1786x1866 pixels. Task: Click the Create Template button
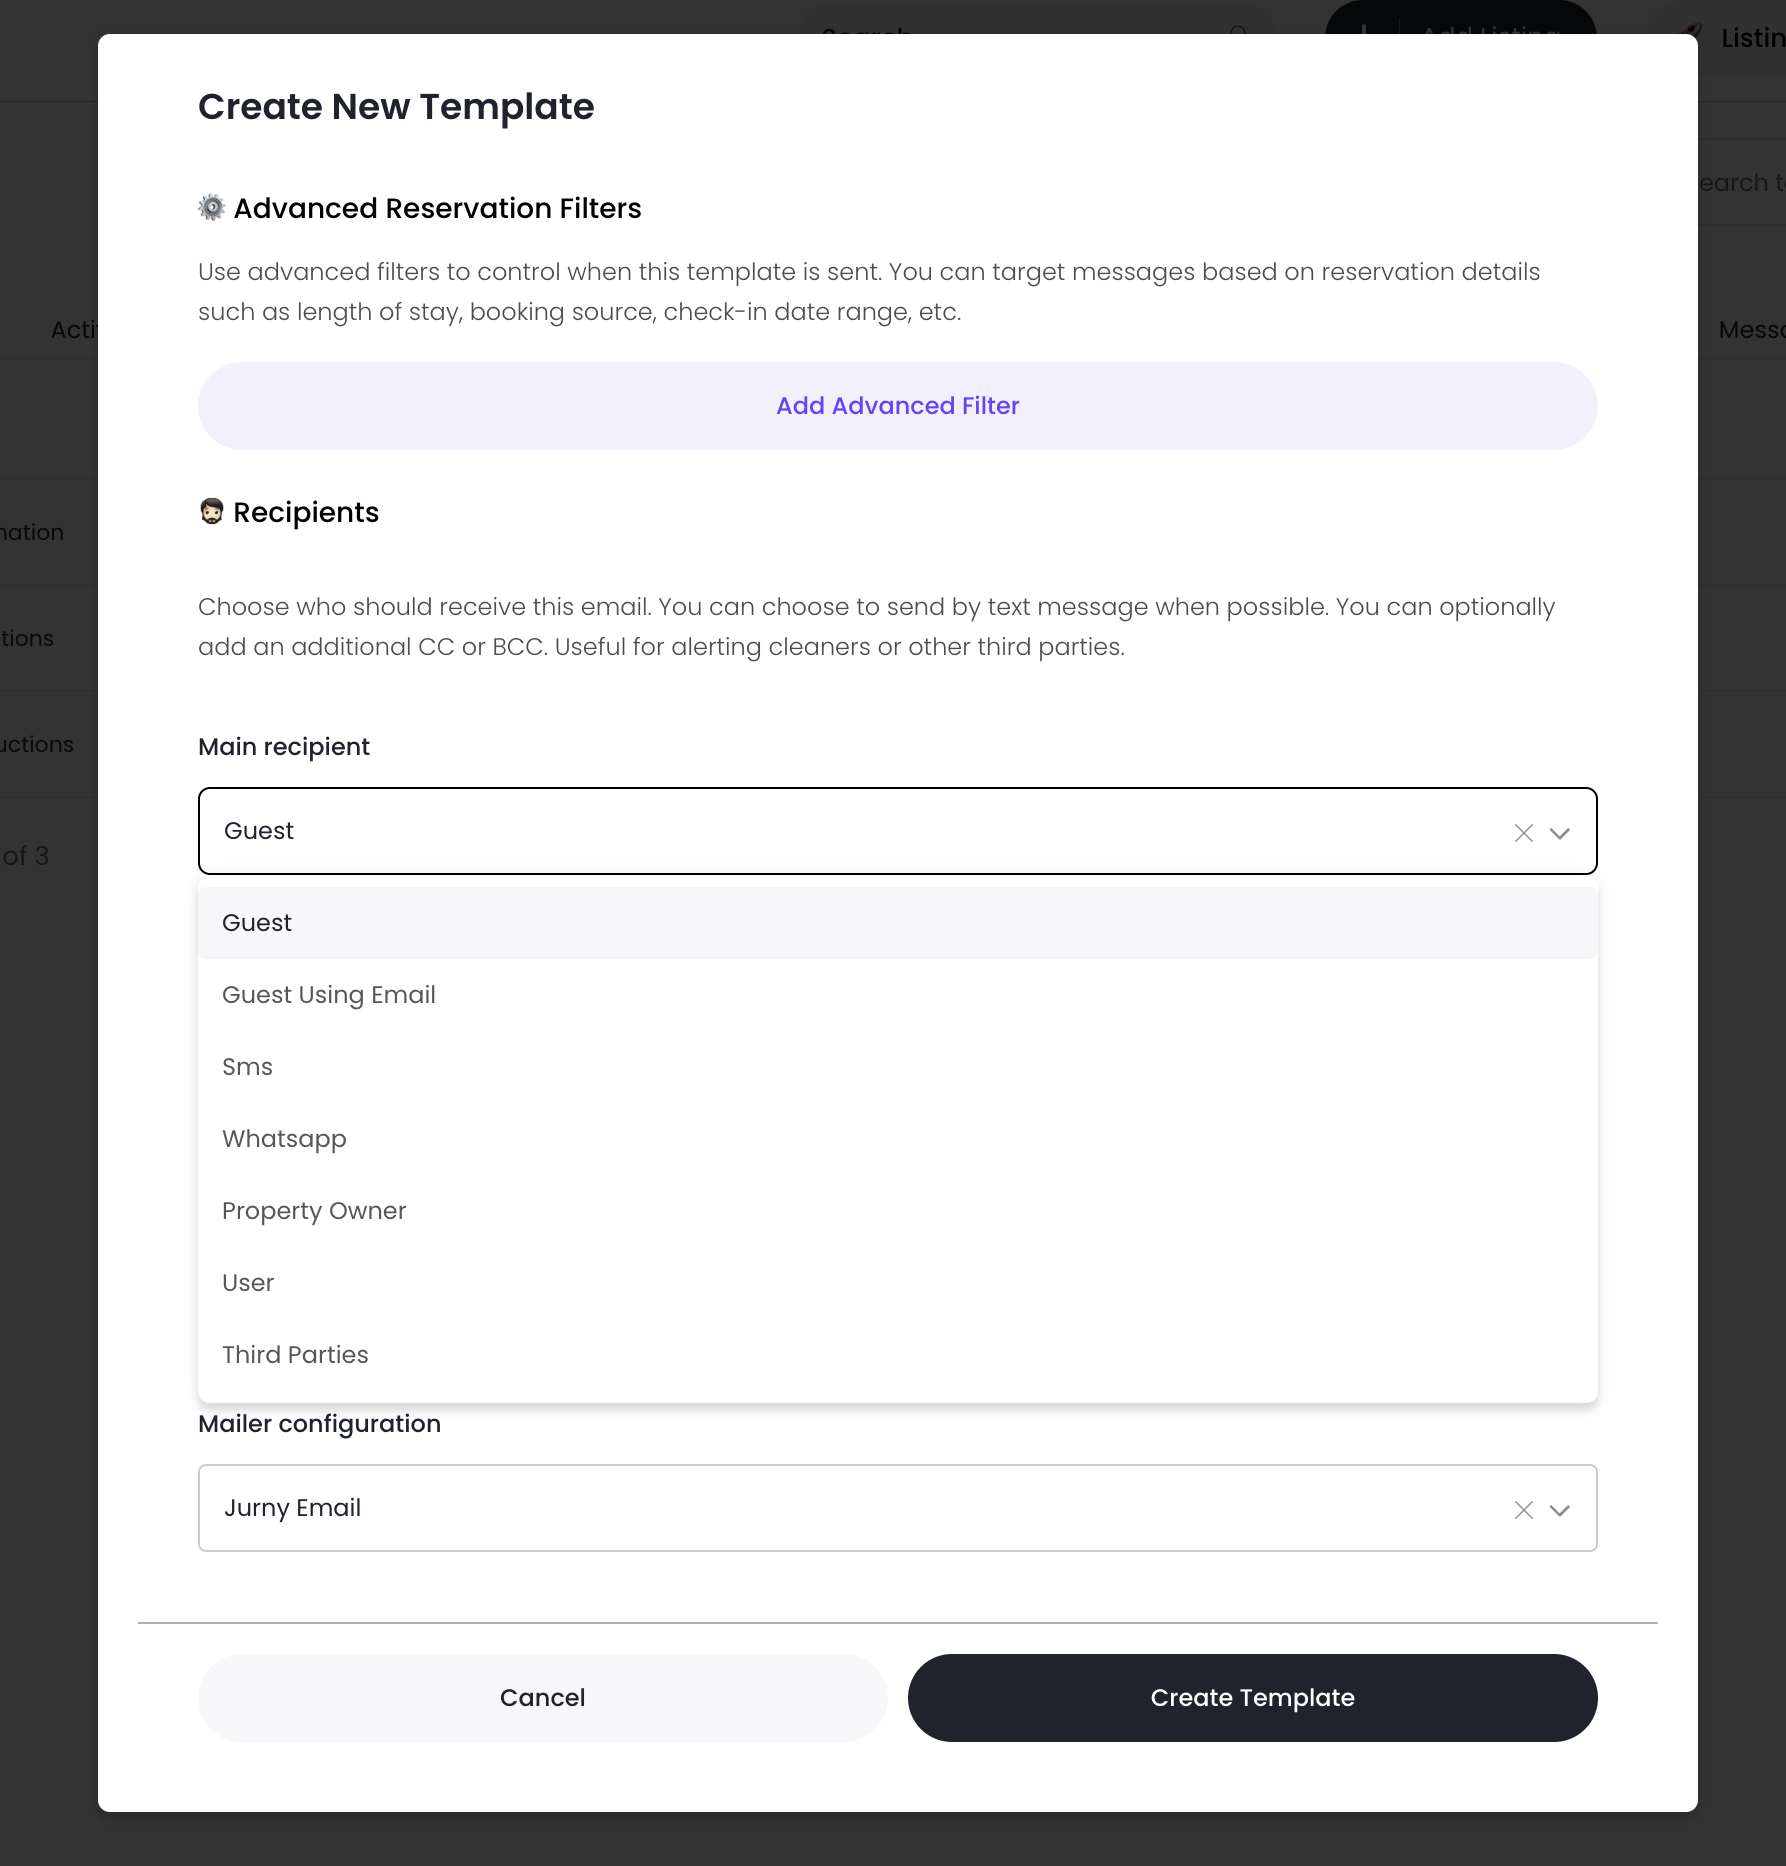(x=1252, y=1698)
